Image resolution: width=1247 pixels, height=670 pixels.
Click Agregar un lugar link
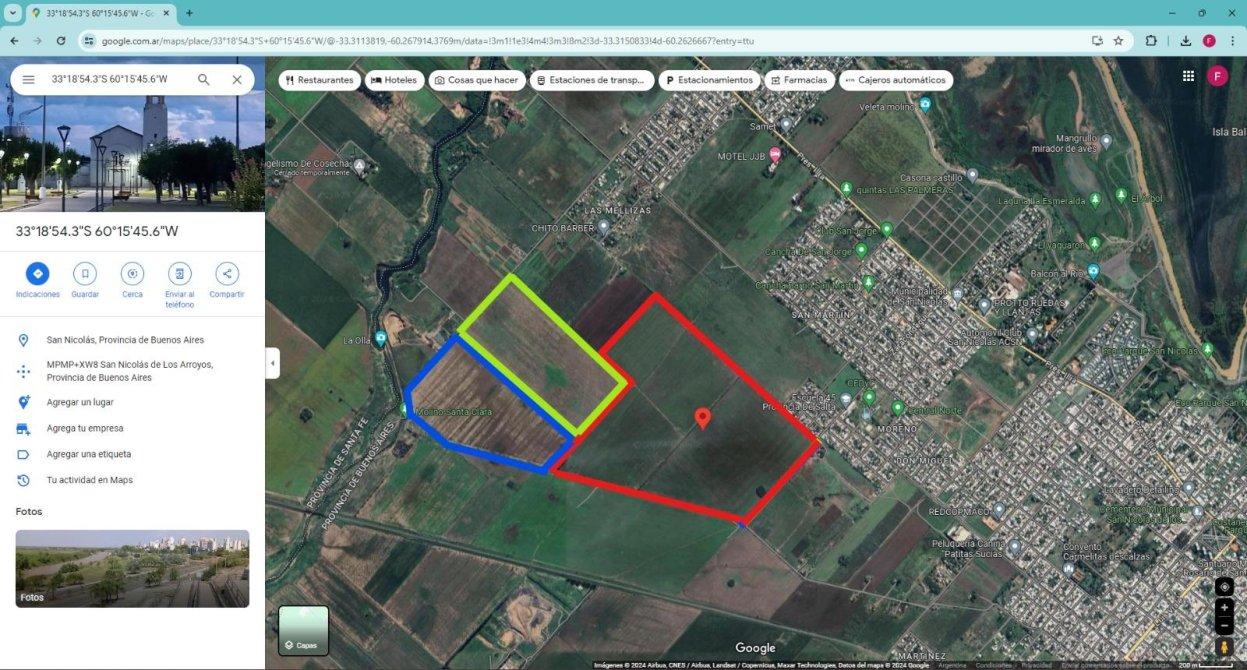[x=80, y=402]
